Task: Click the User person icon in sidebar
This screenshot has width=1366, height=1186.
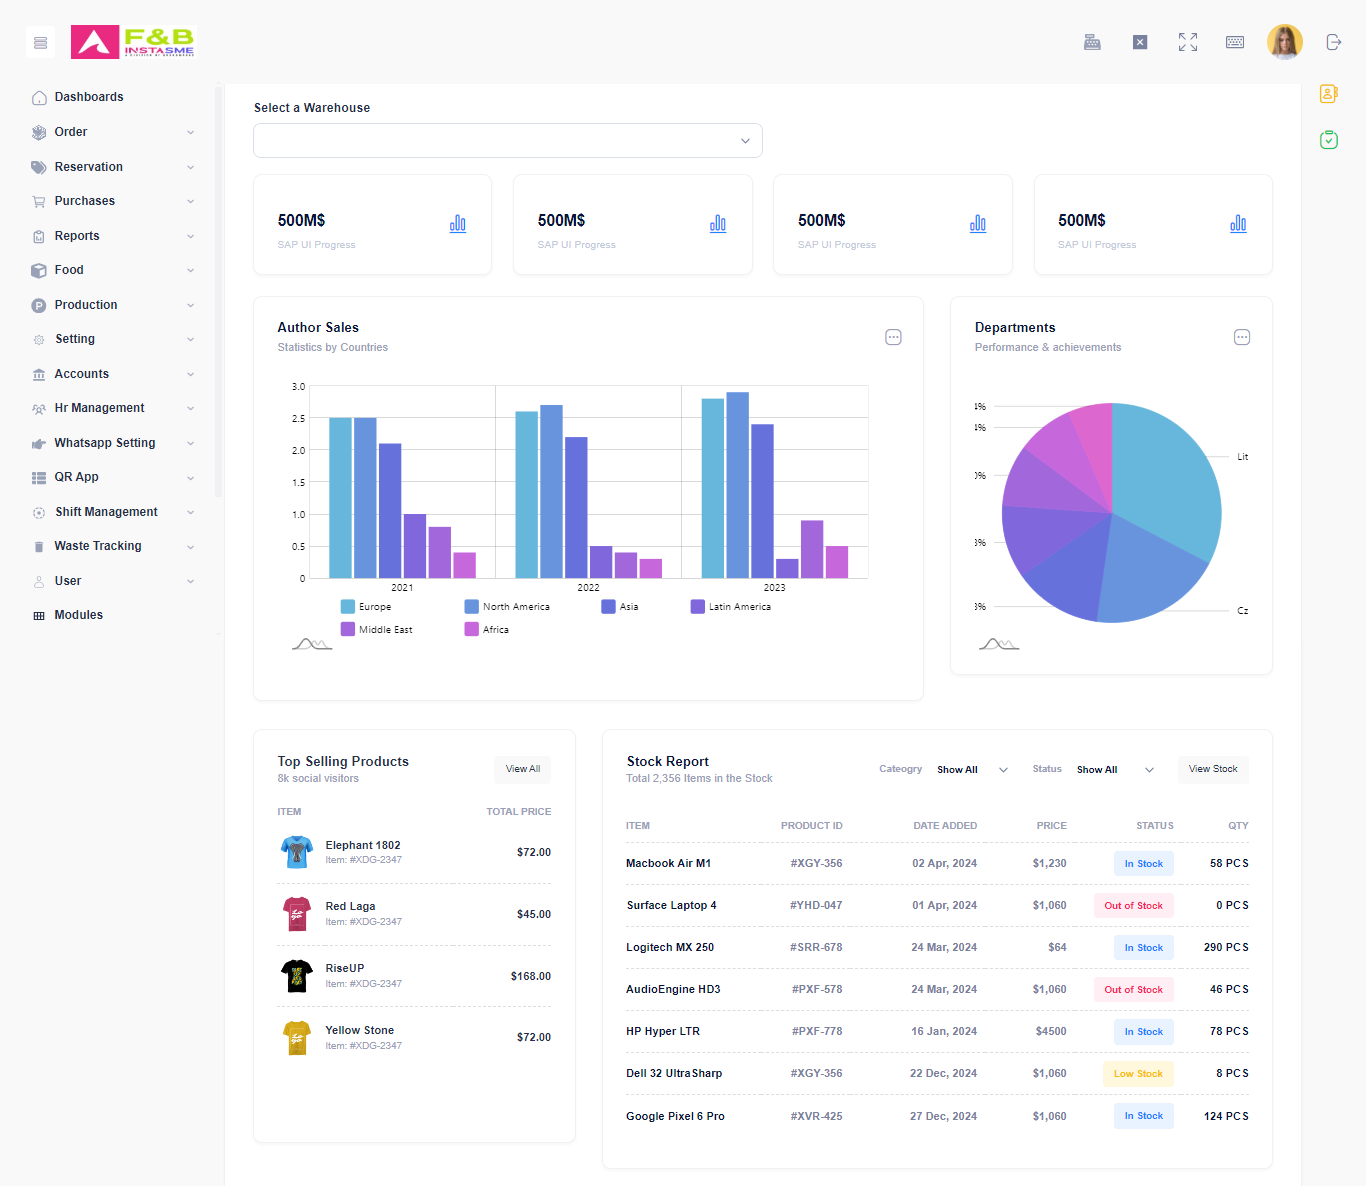Action: point(39,581)
